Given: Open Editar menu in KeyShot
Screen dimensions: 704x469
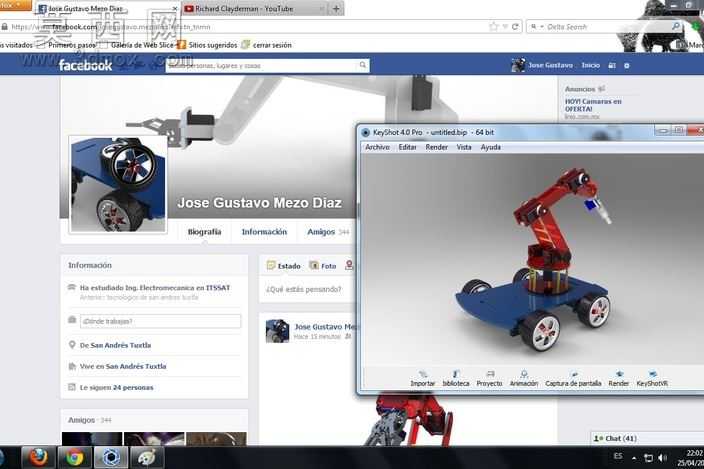Looking at the screenshot, I should pos(407,147).
